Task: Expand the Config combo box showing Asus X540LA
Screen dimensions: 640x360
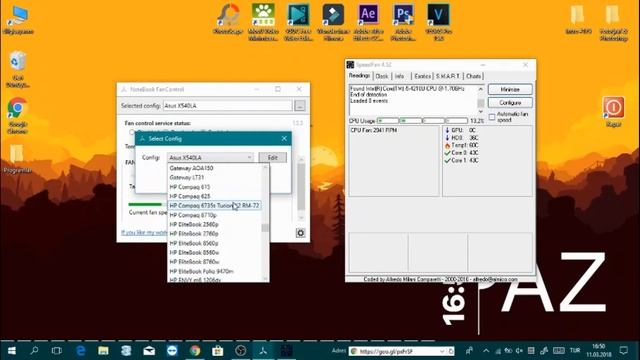Action: coord(210,158)
